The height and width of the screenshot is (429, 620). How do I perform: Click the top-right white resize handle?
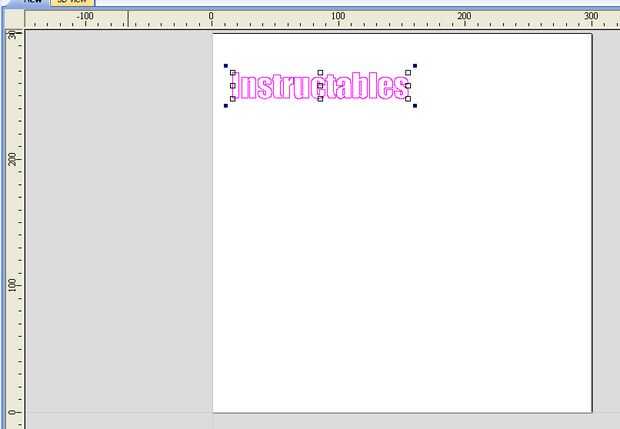point(408,73)
